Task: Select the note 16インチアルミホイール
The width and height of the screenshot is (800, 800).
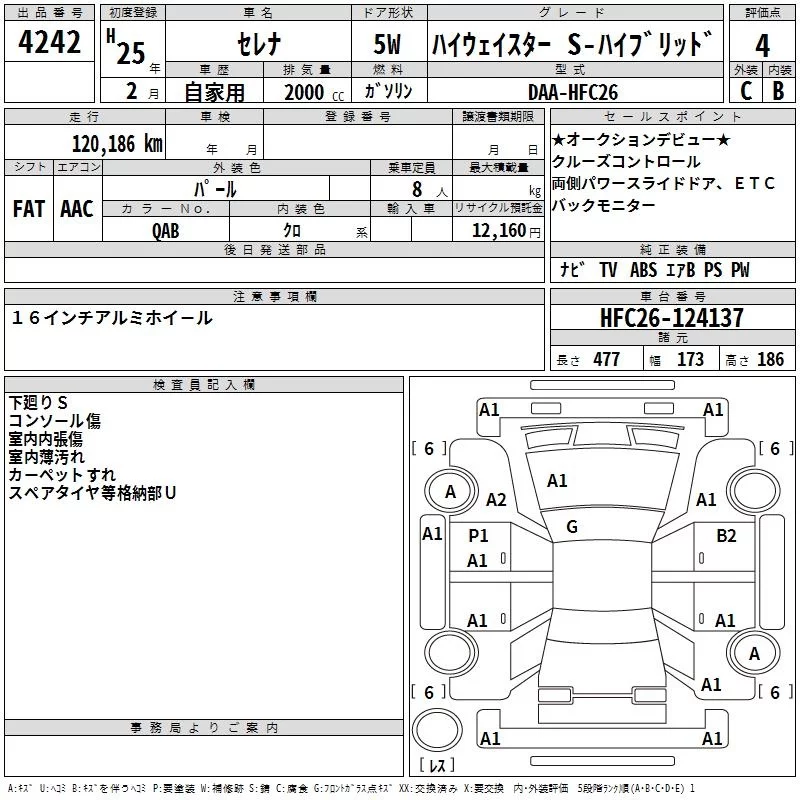Action: point(112,318)
